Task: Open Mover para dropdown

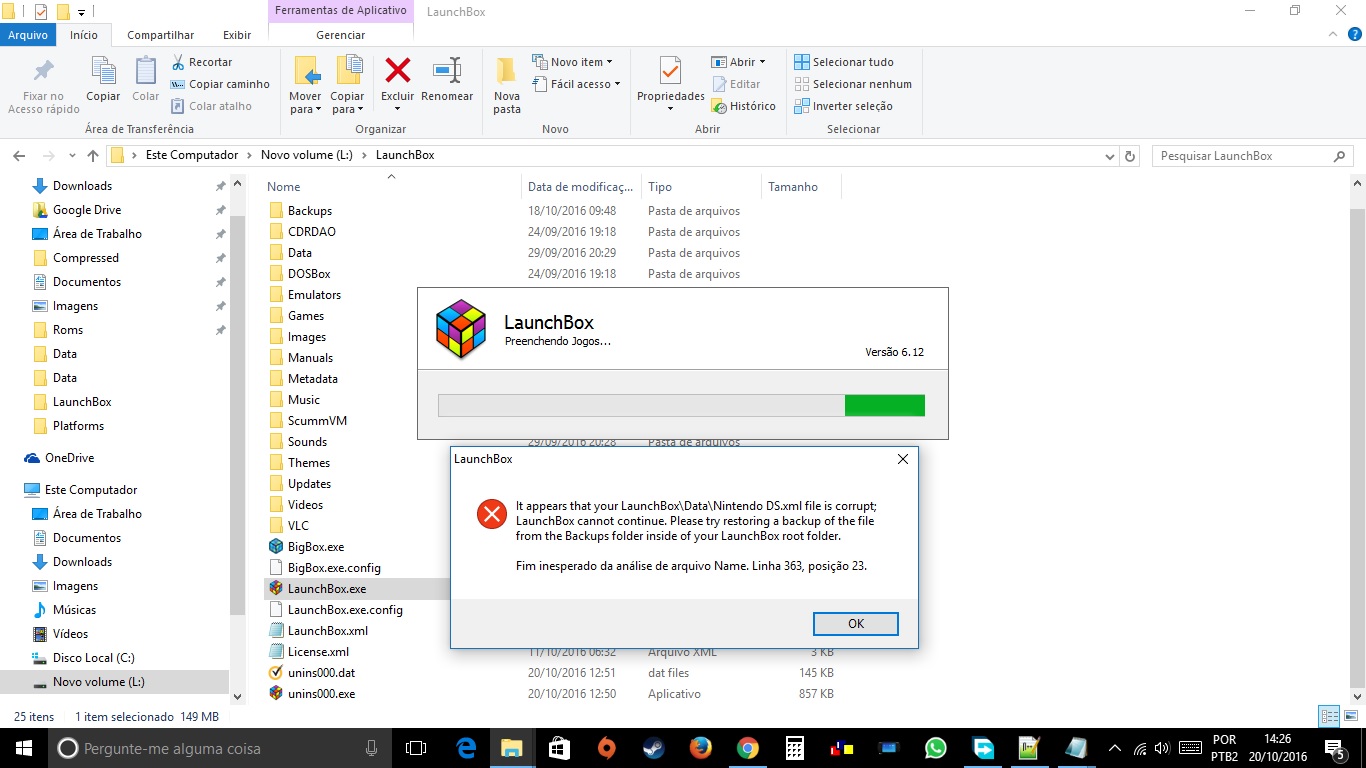Action: pos(306,103)
